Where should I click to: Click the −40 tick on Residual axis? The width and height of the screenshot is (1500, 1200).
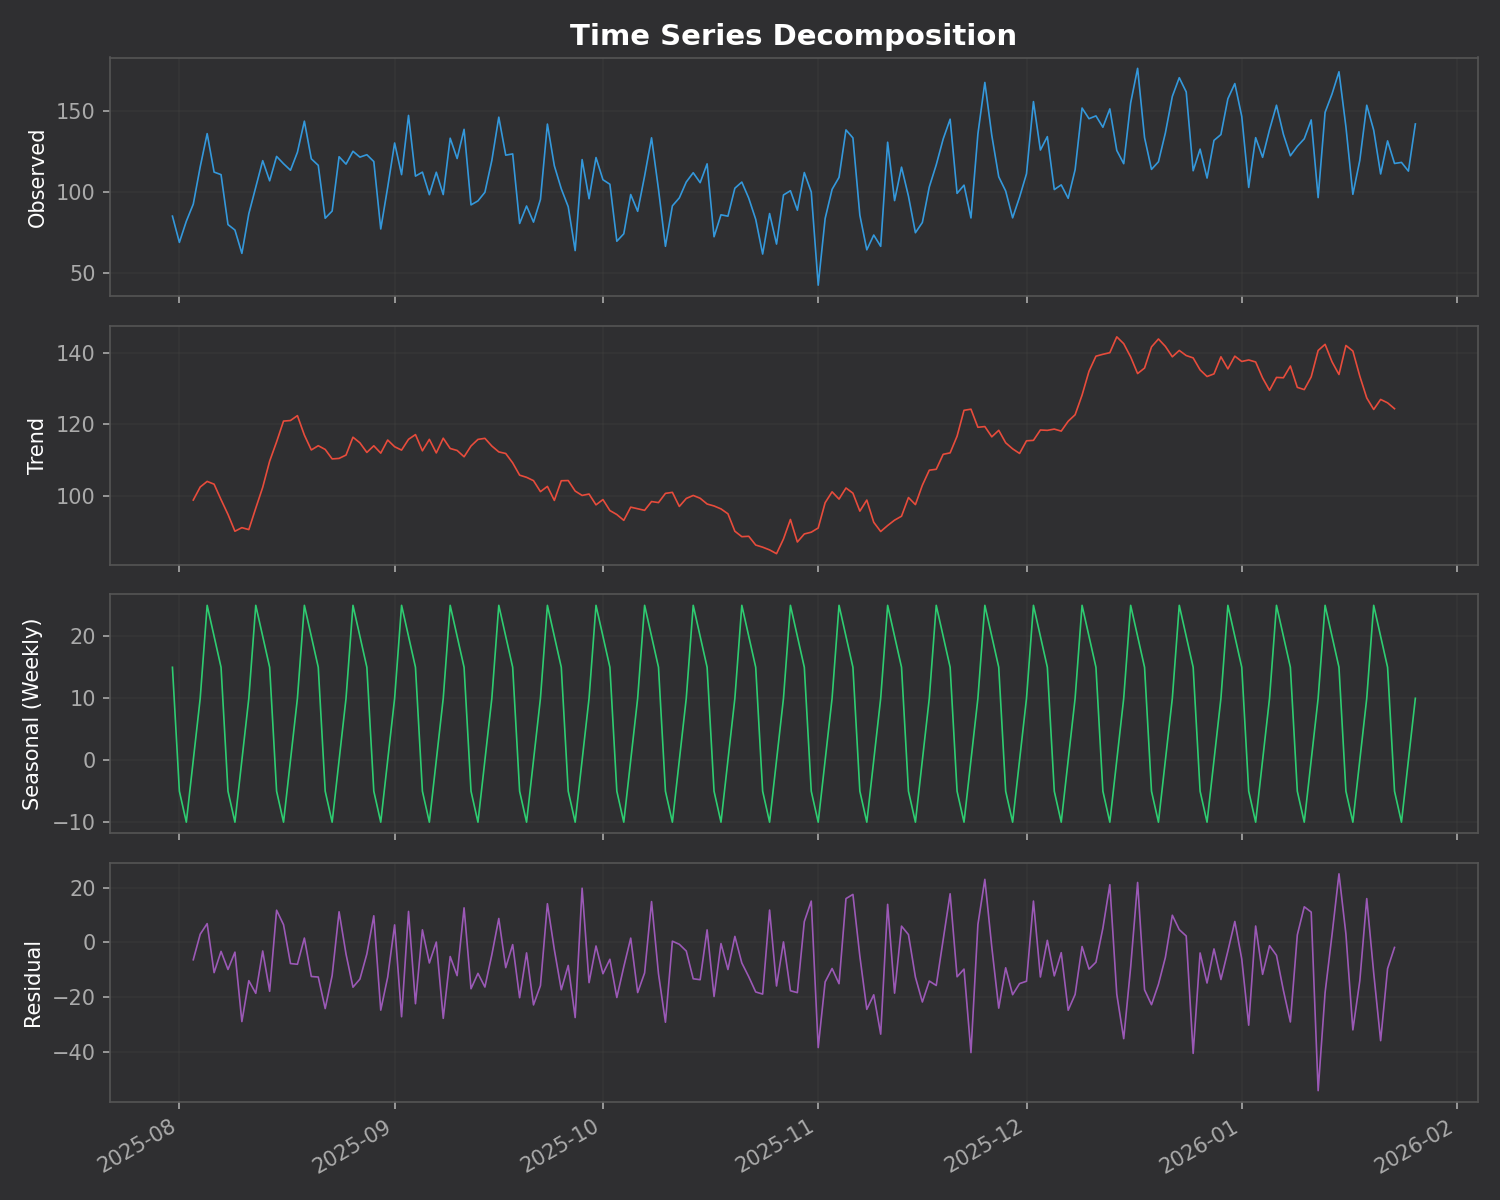tap(80, 1052)
